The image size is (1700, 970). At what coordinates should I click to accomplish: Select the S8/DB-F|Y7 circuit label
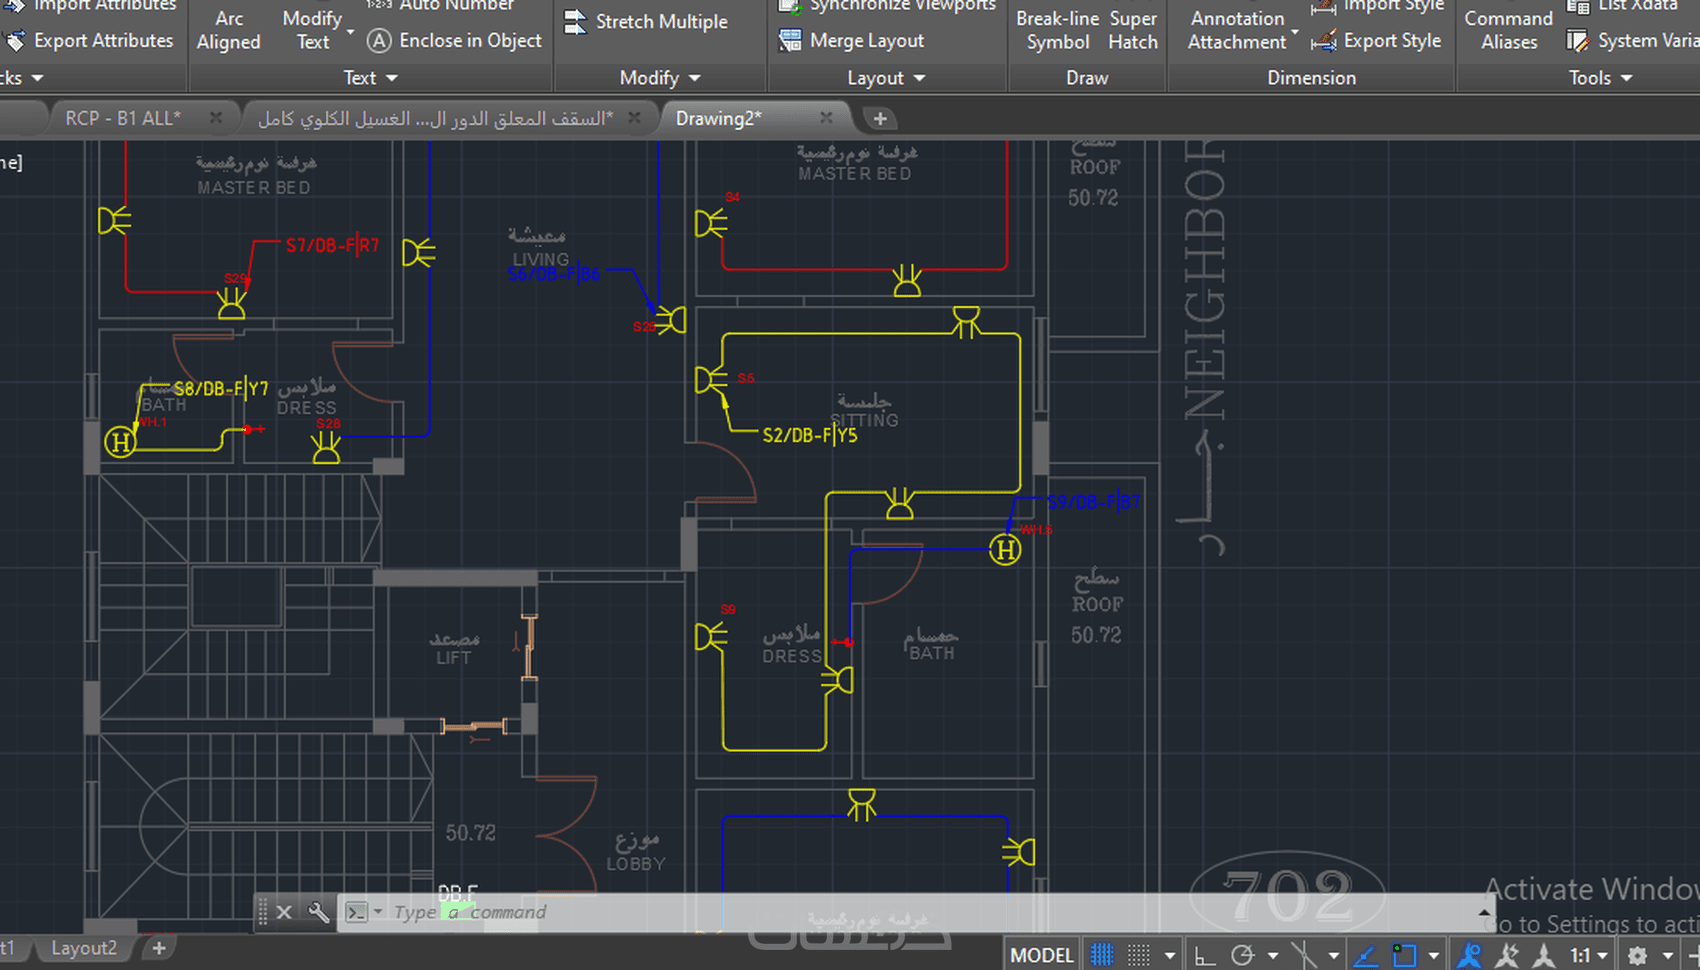pyautogui.click(x=221, y=388)
